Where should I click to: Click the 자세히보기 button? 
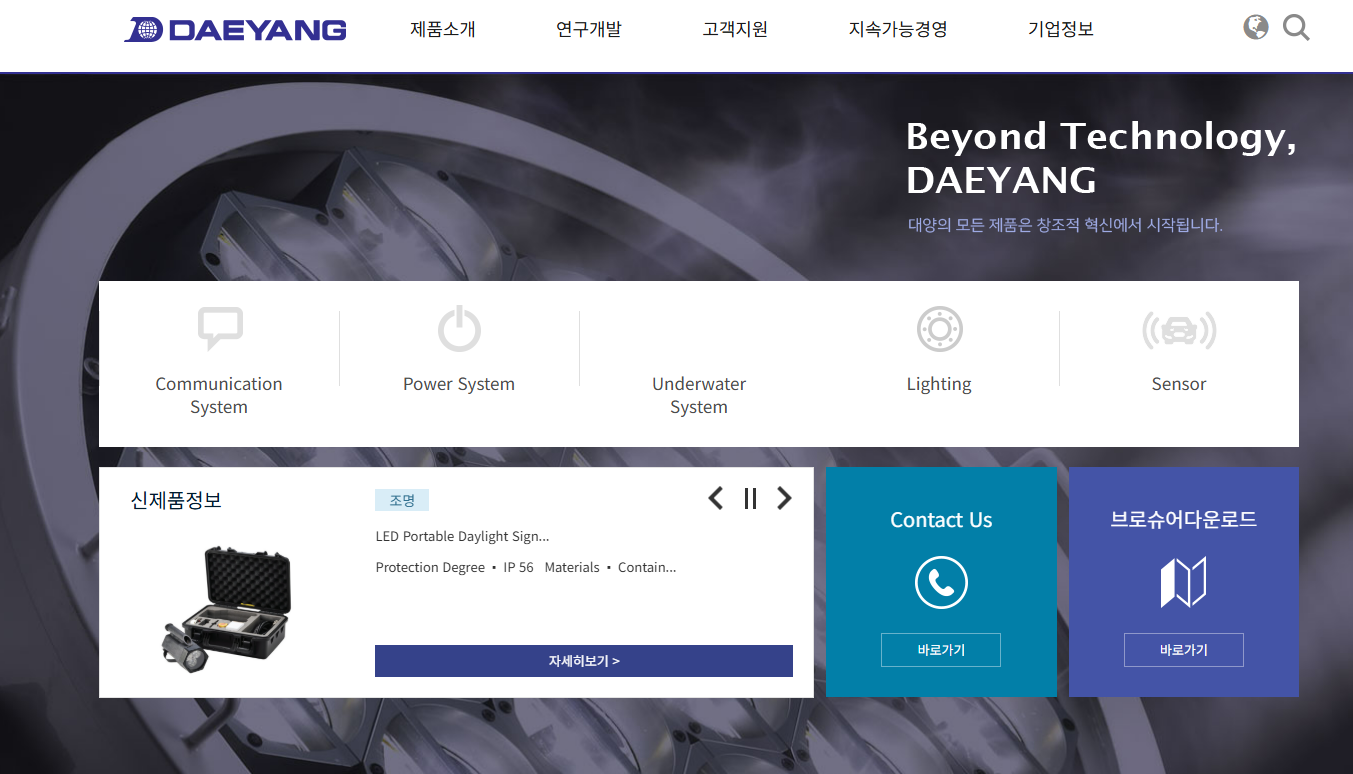(x=584, y=661)
